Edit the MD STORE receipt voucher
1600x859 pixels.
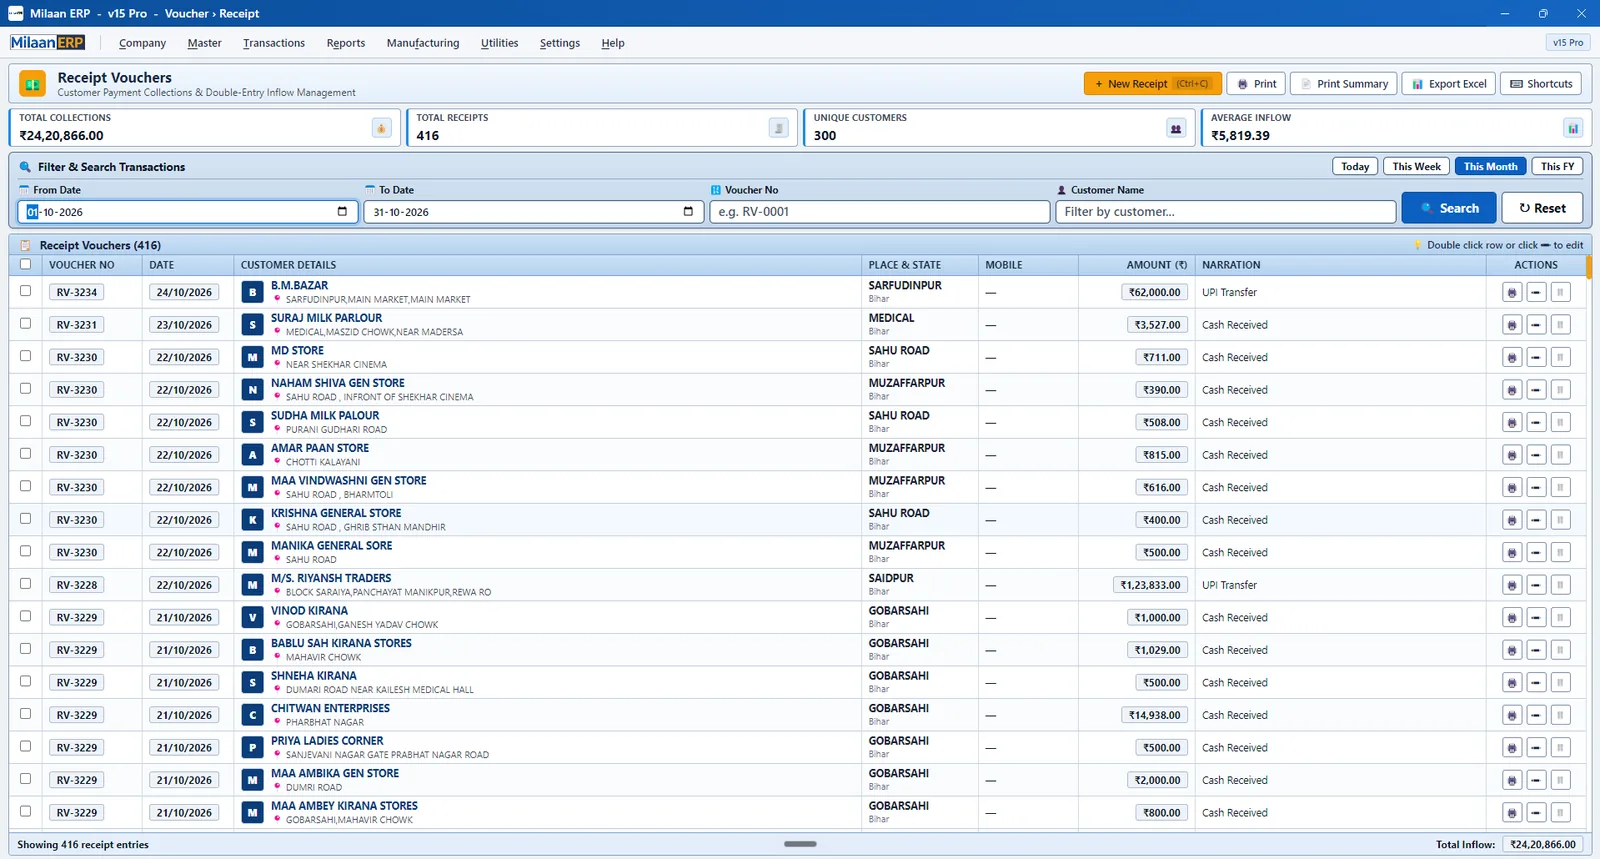[x=1536, y=358]
